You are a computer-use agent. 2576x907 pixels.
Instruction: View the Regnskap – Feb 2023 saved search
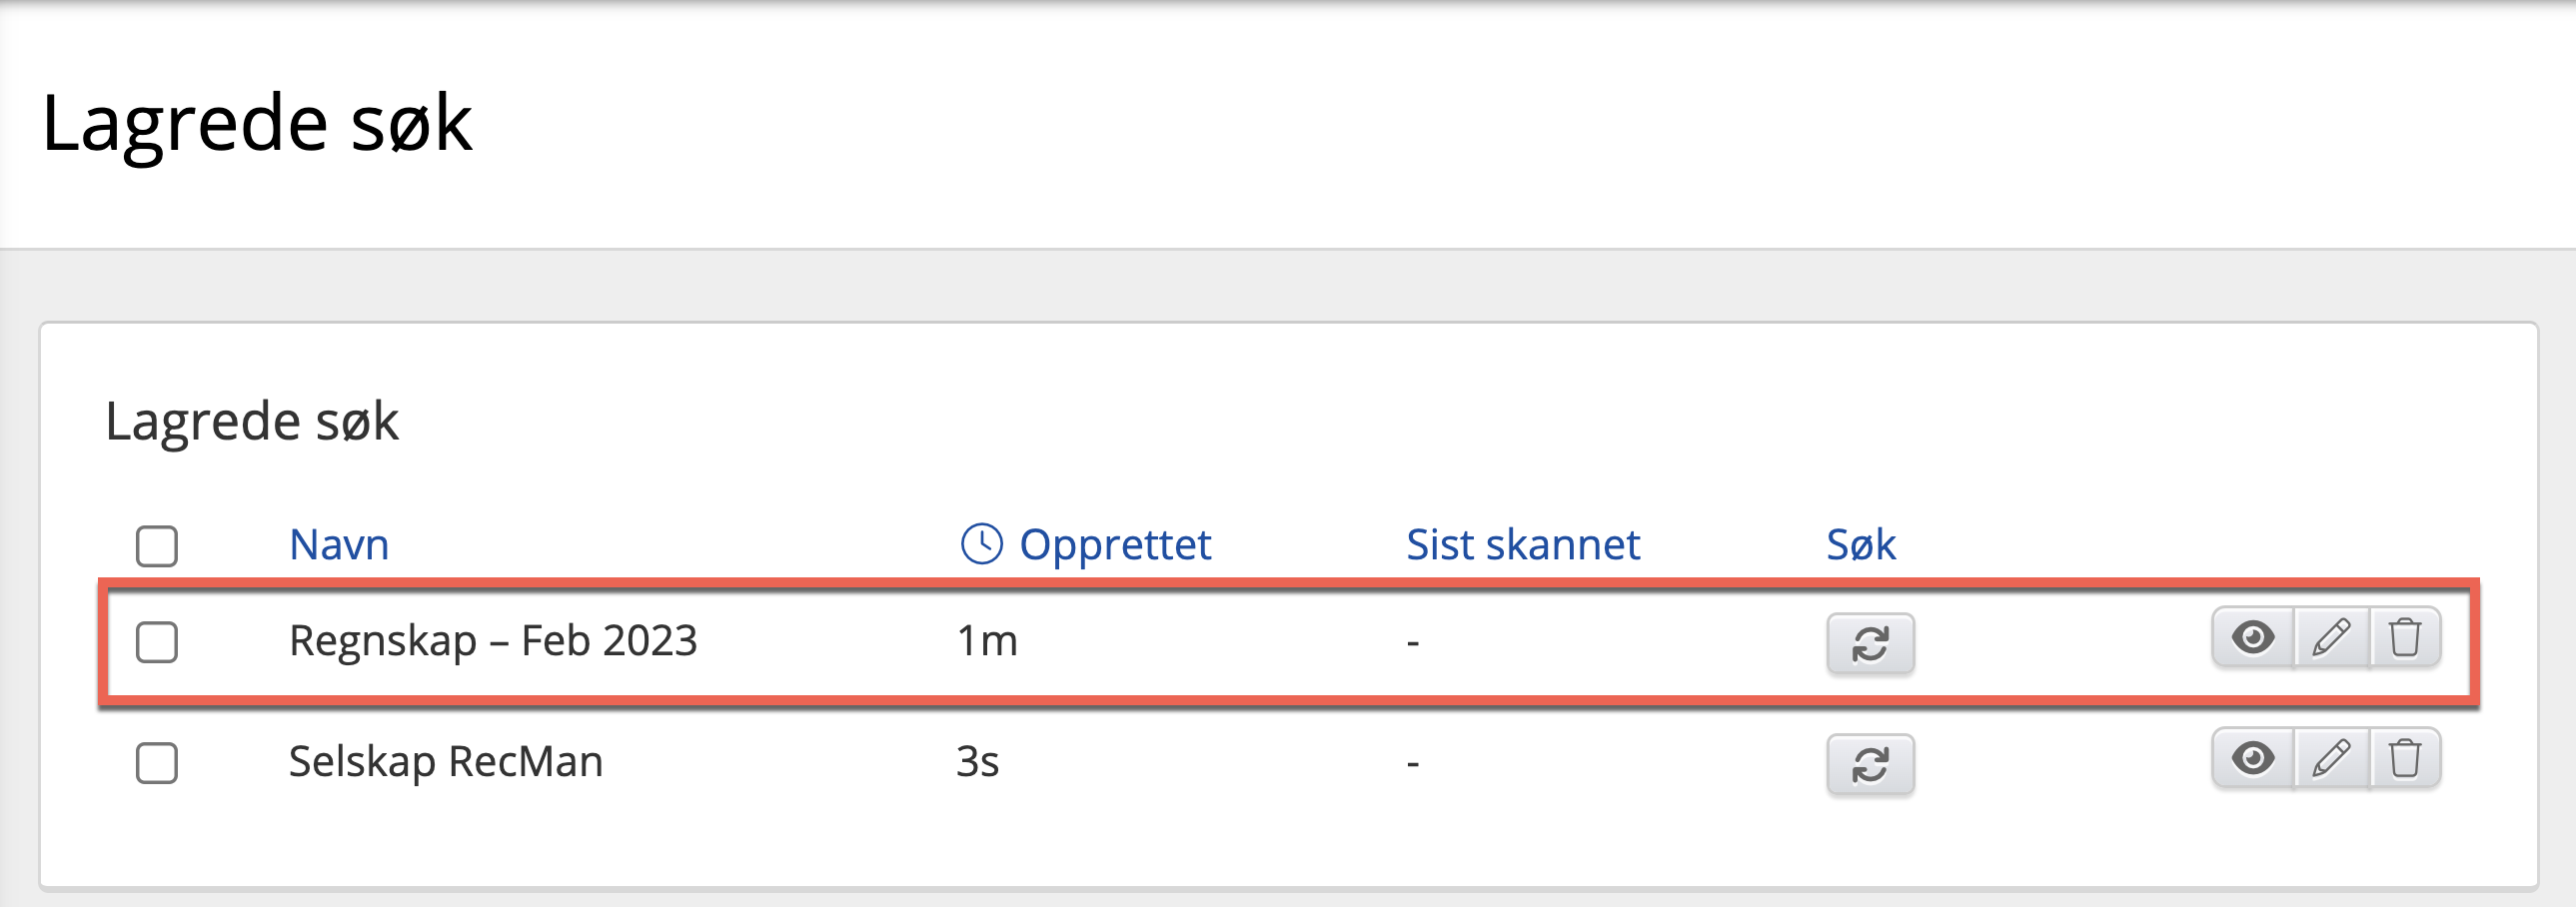coord(2252,637)
